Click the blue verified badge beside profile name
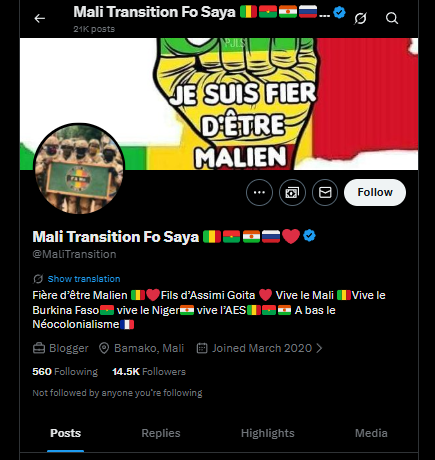 pyautogui.click(x=309, y=236)
